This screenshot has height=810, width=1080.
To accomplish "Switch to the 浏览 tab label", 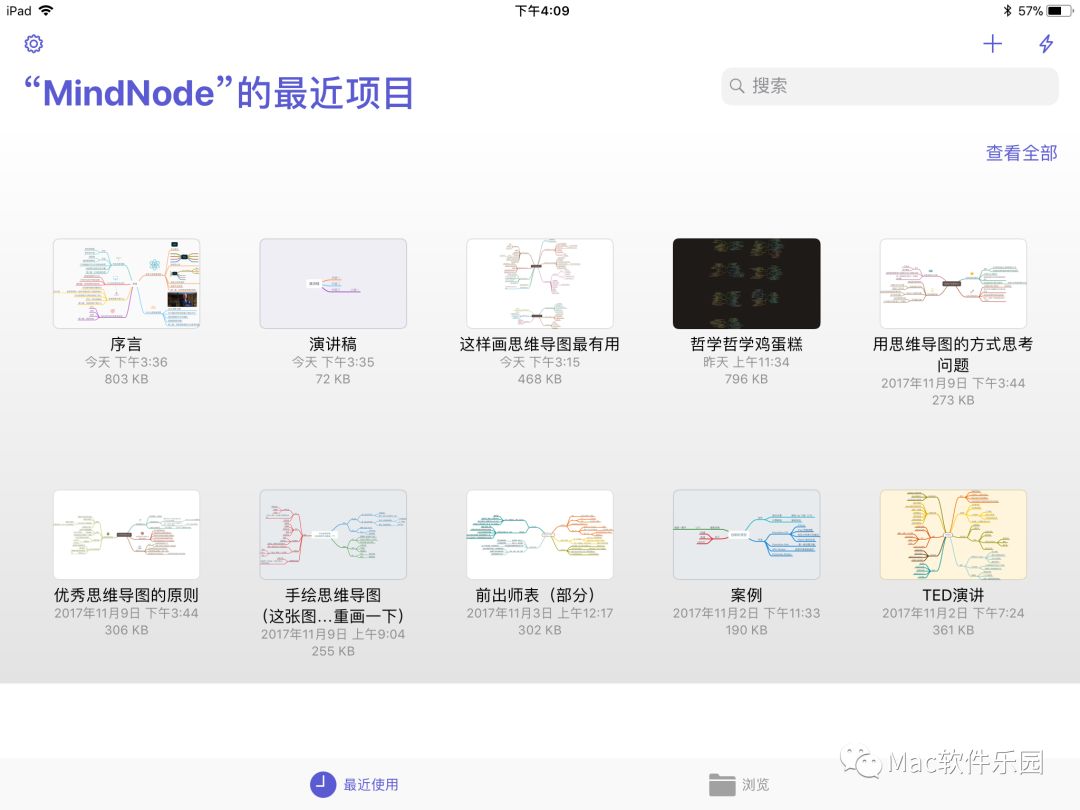I will [756, 785].
